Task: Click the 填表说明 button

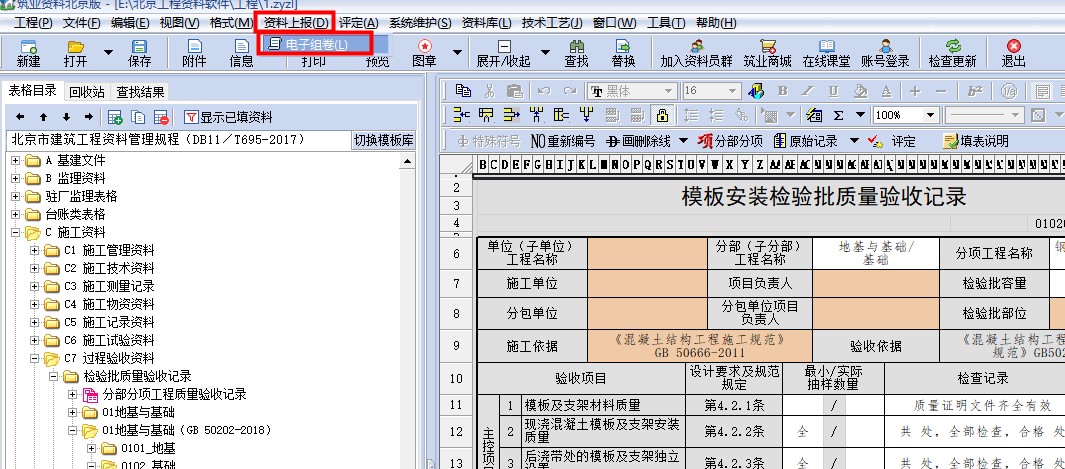Action: click(x=976, y=141)
